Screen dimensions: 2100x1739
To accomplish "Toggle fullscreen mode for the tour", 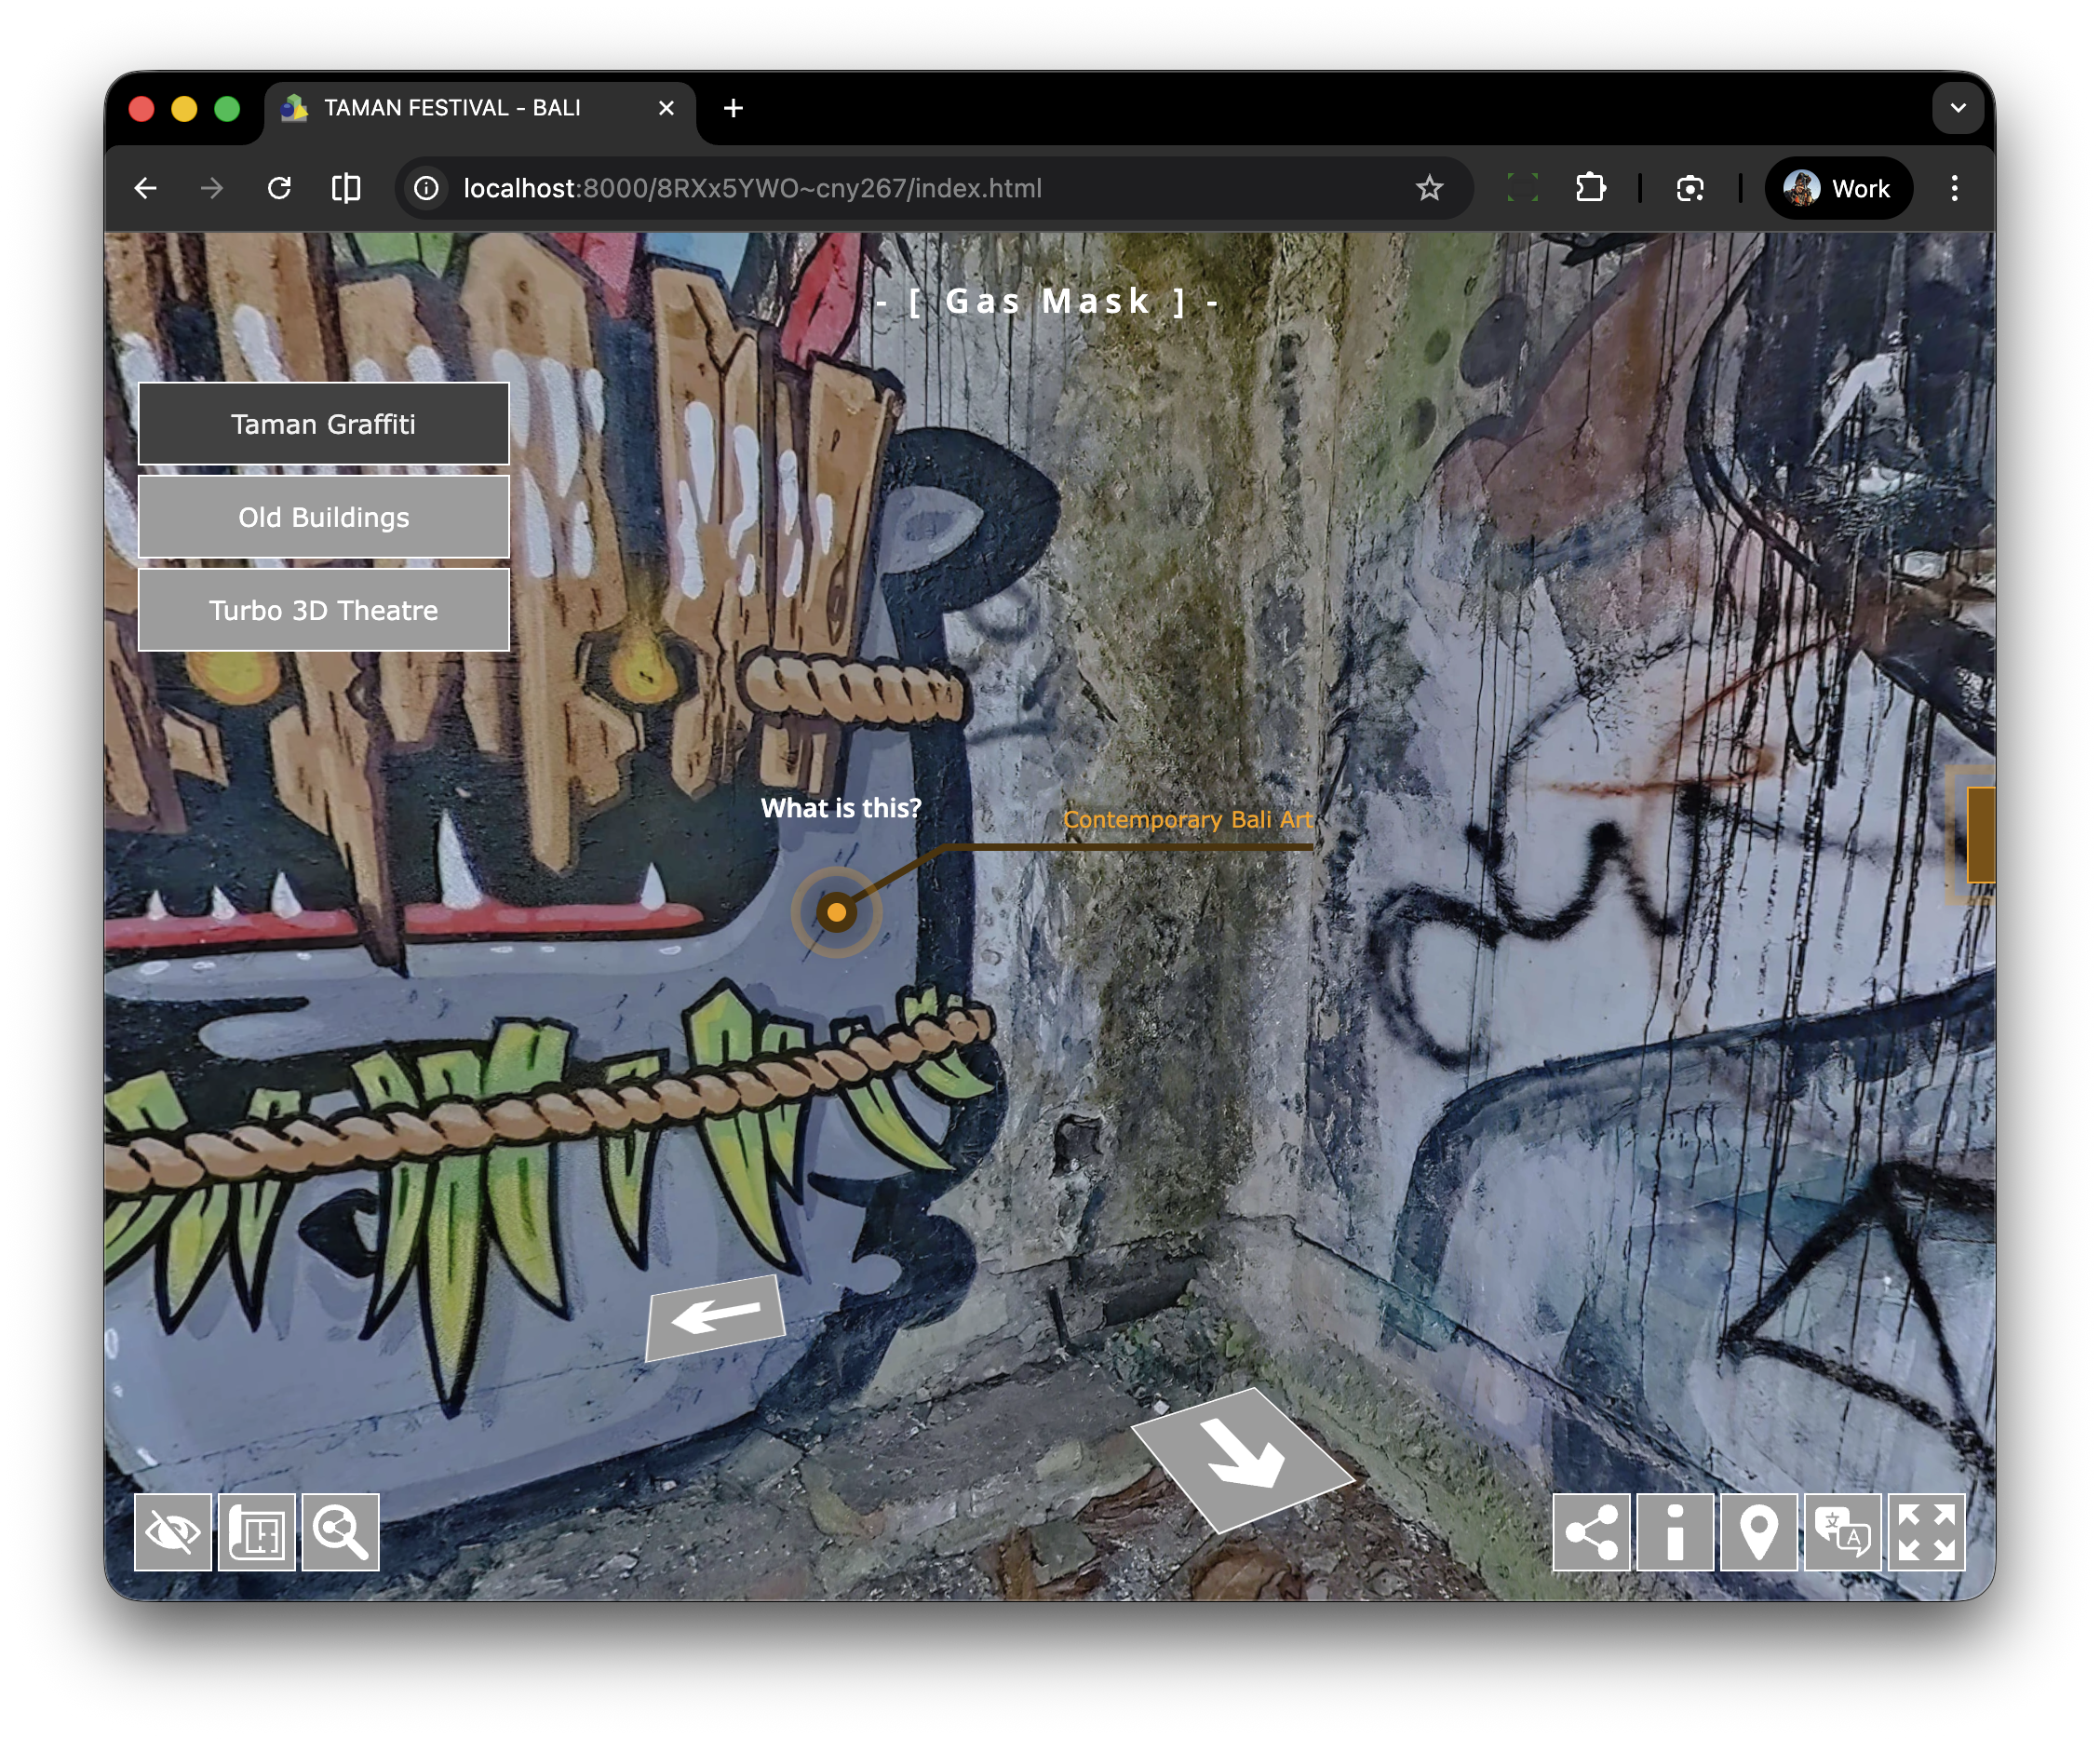I will 1926,1532.
